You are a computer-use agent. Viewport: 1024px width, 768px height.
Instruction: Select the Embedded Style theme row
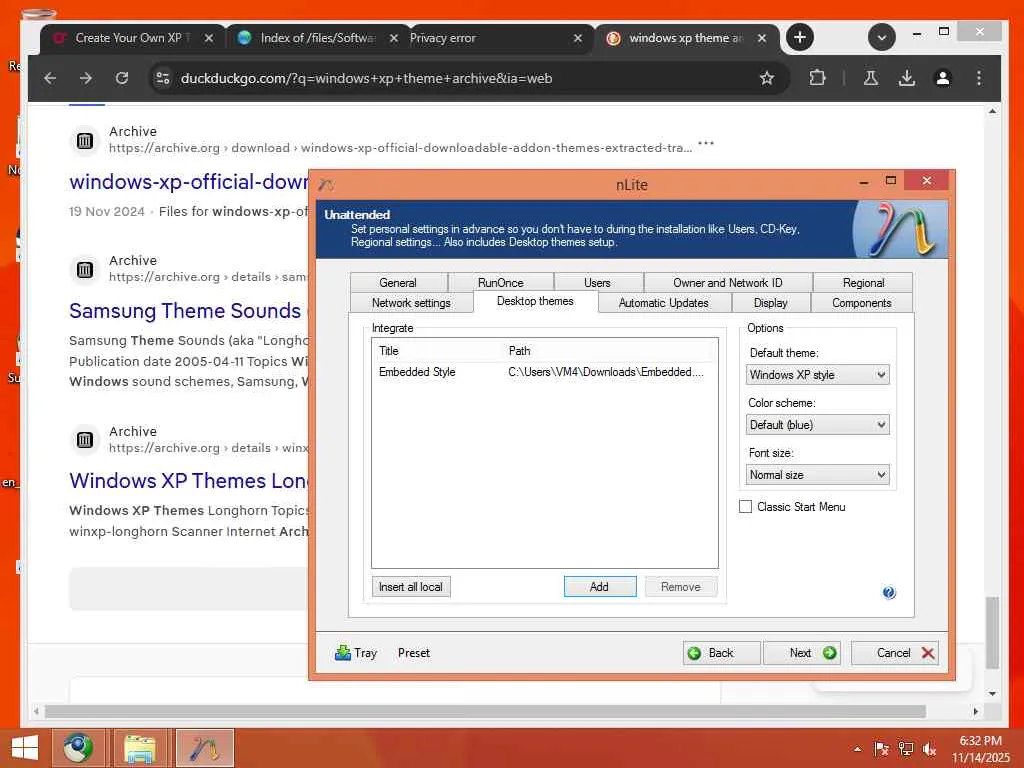[544, 372]
